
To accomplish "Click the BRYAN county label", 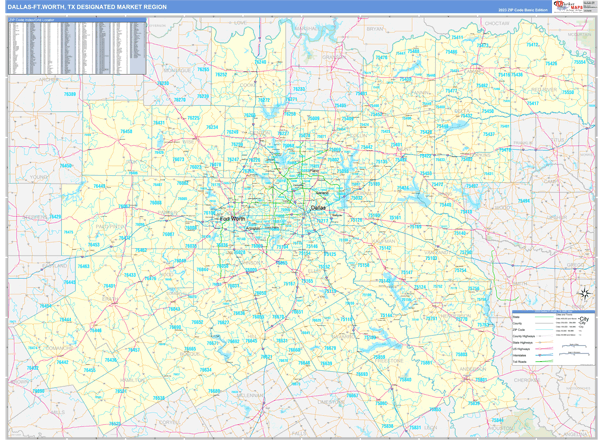I will (x=374, y=29).
